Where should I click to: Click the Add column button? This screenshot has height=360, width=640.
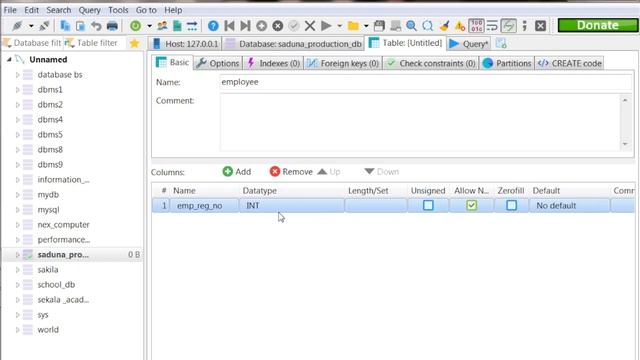(237, 172)
